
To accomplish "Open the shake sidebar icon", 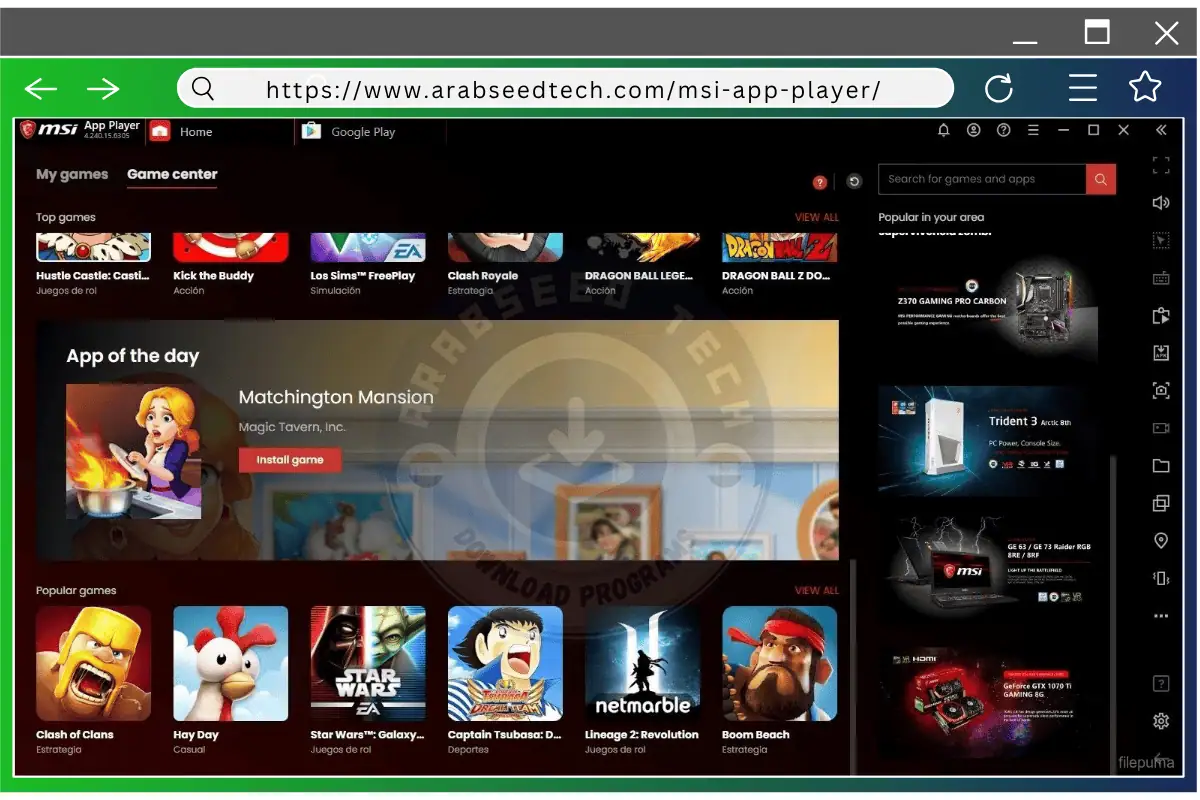I will 1161,578.
